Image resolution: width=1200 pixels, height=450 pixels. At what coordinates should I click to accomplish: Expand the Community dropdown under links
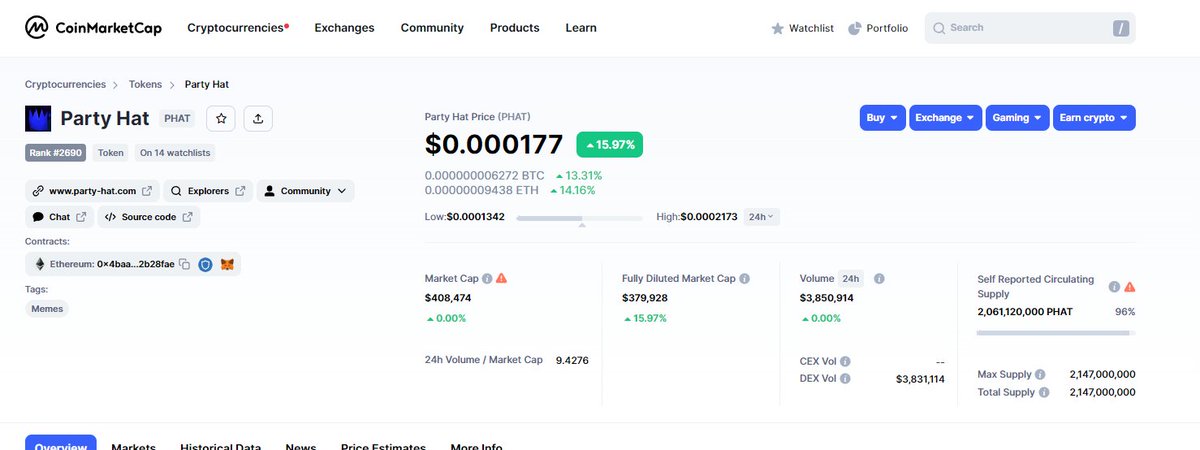click(x=305, y=190)
